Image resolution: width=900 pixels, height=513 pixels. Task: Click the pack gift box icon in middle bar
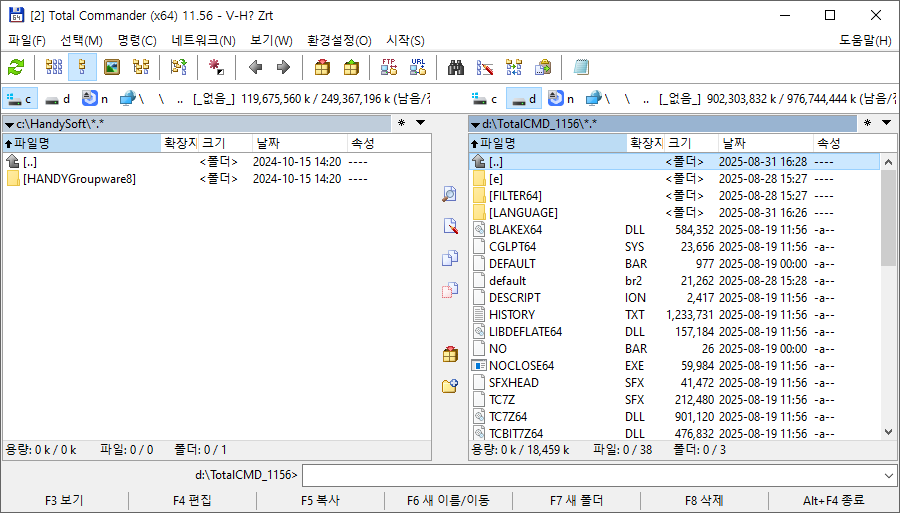tap(450, 354)
